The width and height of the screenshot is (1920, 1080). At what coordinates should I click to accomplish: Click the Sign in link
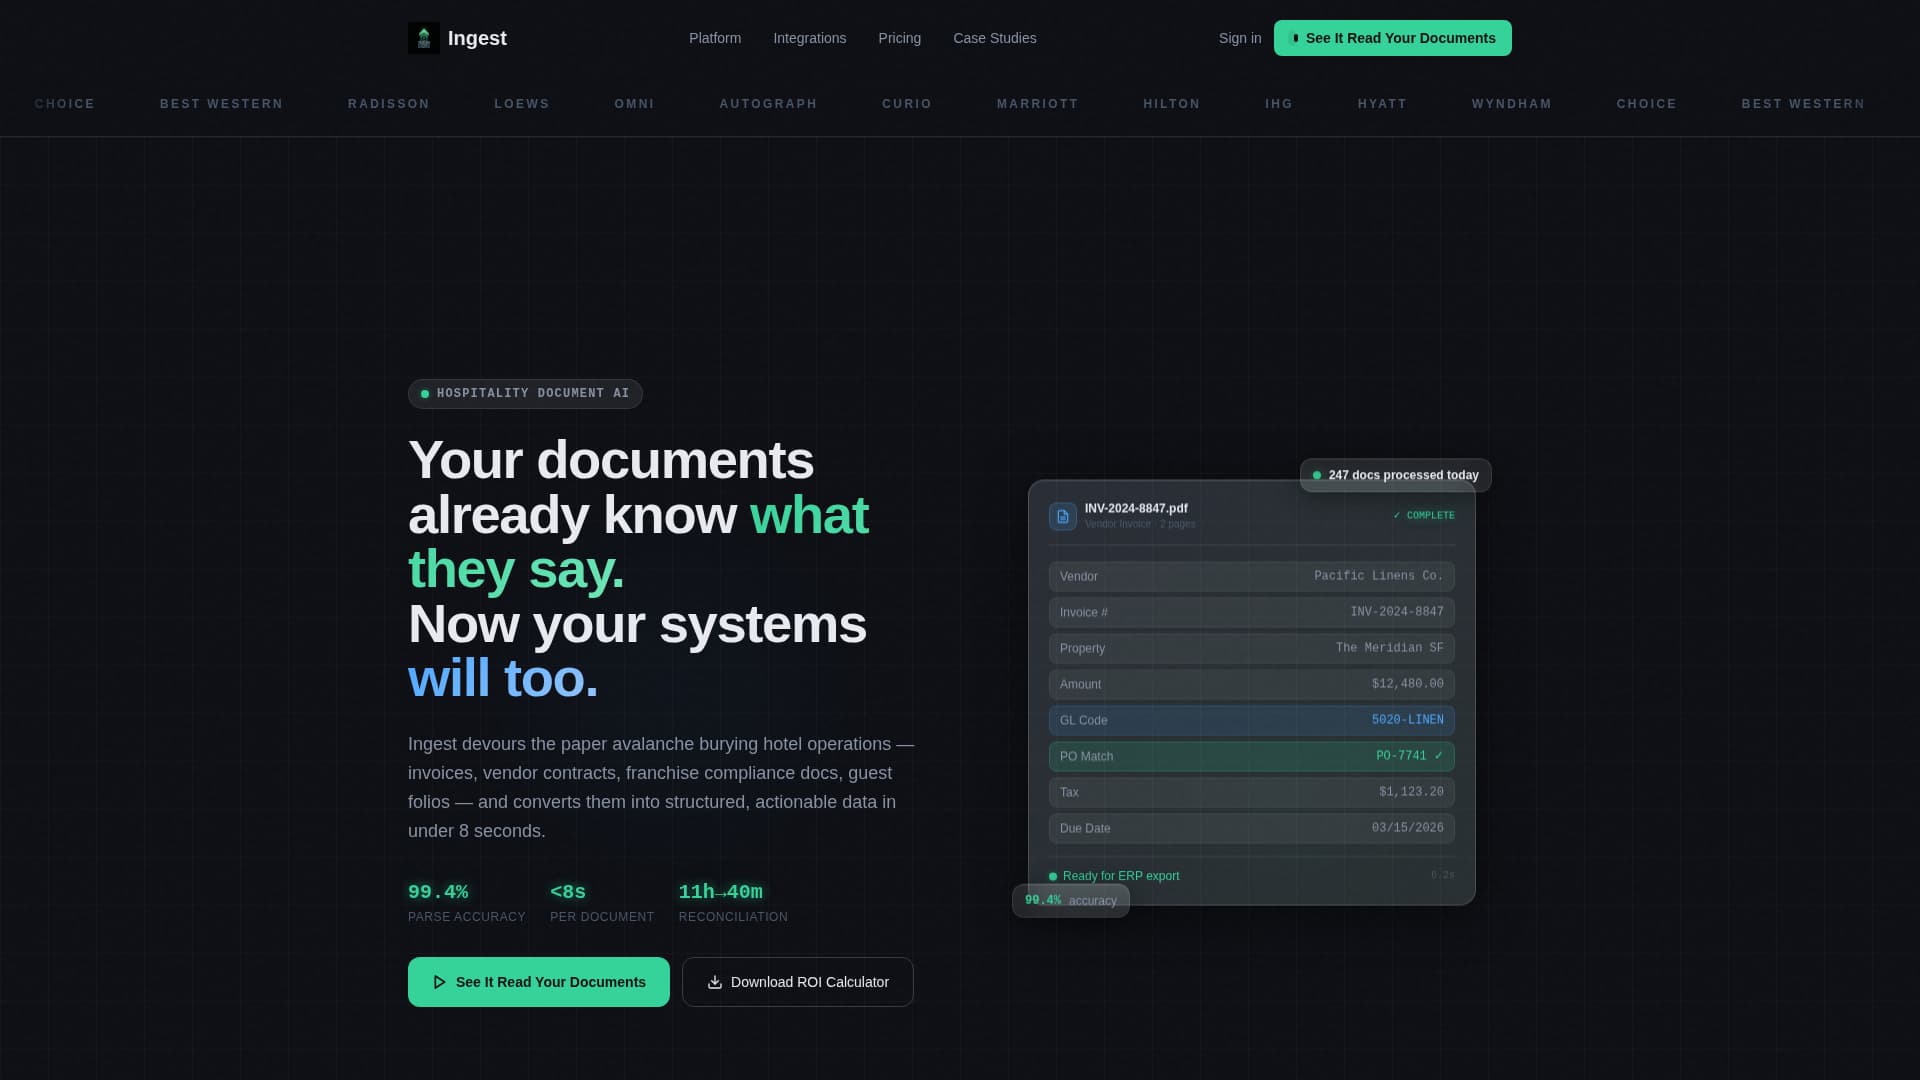tap(1239, 38)
